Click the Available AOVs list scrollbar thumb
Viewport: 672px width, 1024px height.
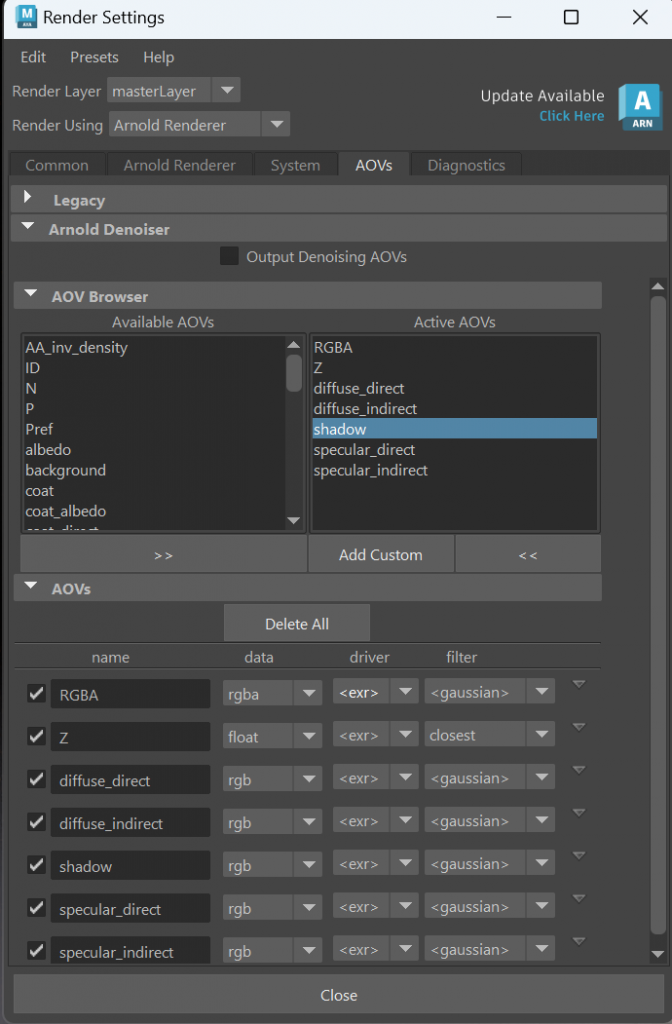(294, 373)
